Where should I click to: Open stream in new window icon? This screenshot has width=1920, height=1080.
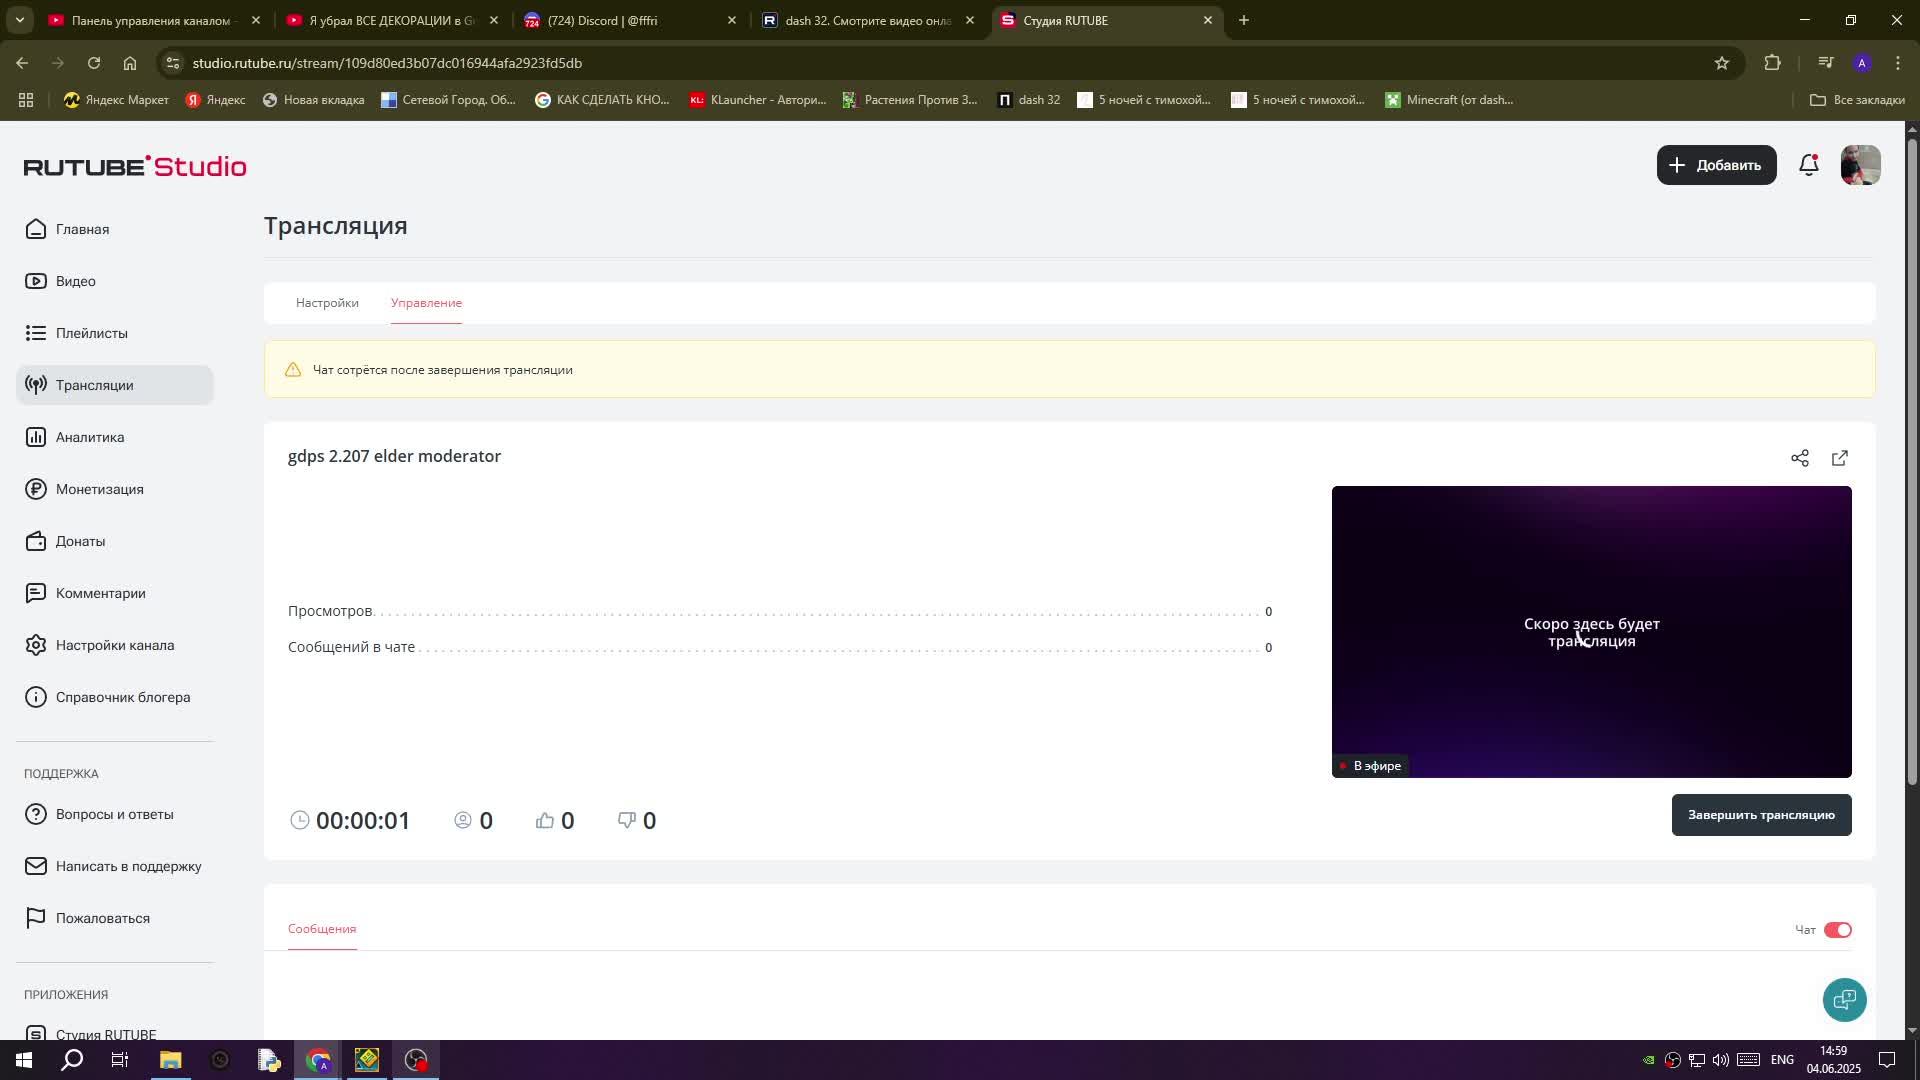(x=1840, y=458)
